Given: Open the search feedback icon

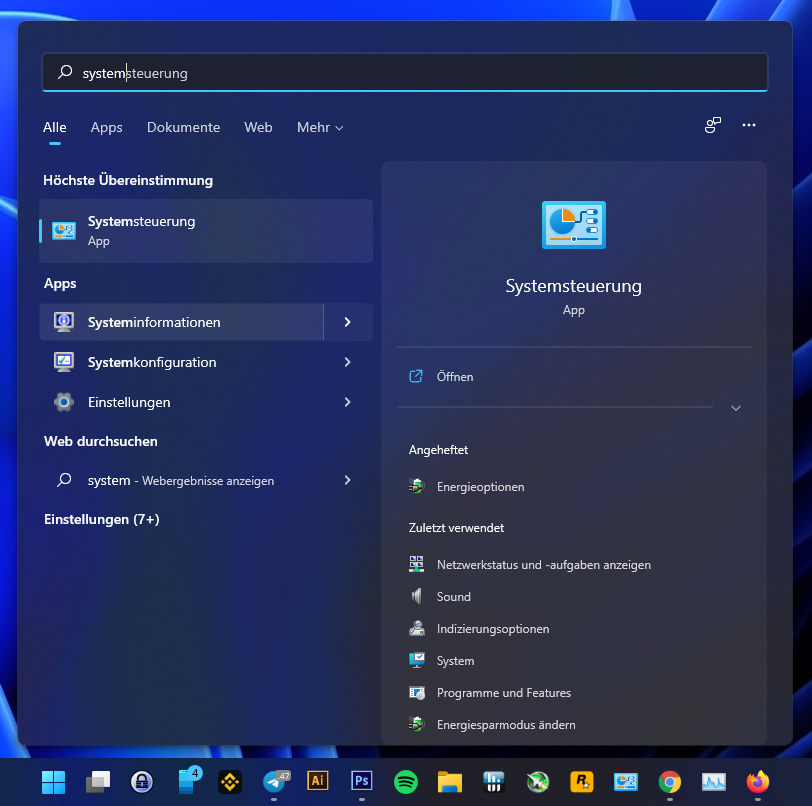Looking at the screenshot, I should coord(713,125).
